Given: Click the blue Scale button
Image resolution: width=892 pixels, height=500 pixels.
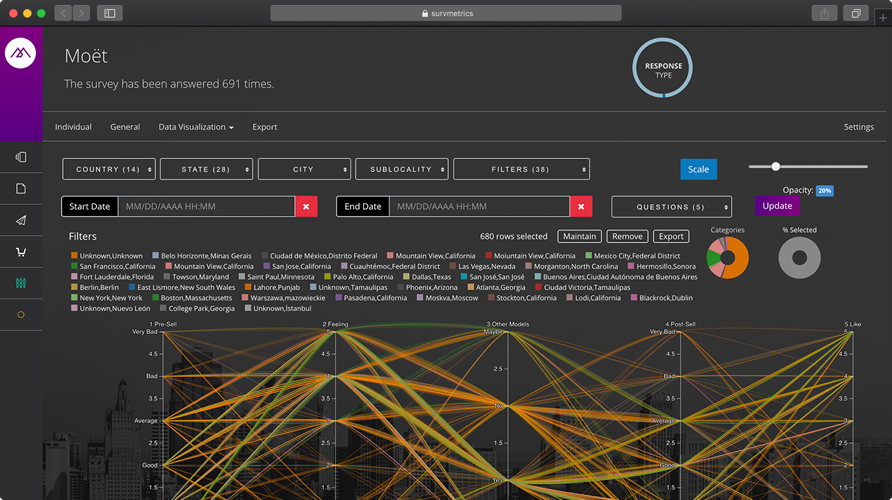Looking at the screenshot, I should (699, 169).
